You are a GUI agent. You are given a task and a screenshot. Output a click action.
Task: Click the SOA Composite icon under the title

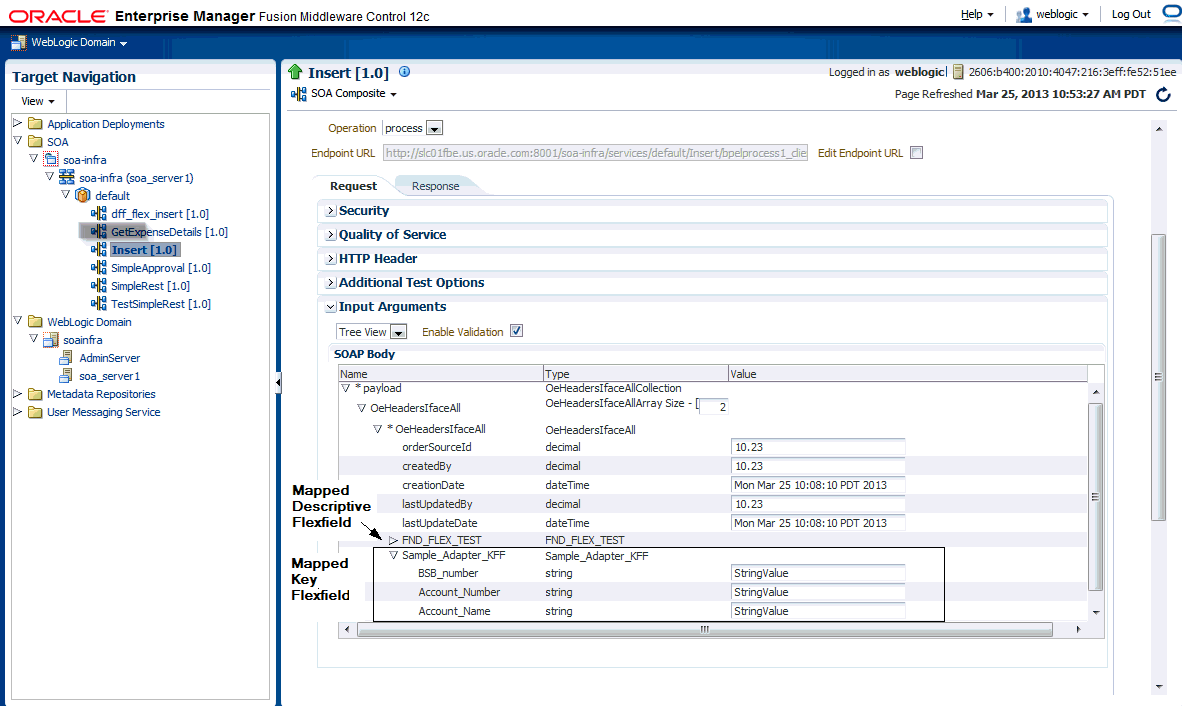299,94
